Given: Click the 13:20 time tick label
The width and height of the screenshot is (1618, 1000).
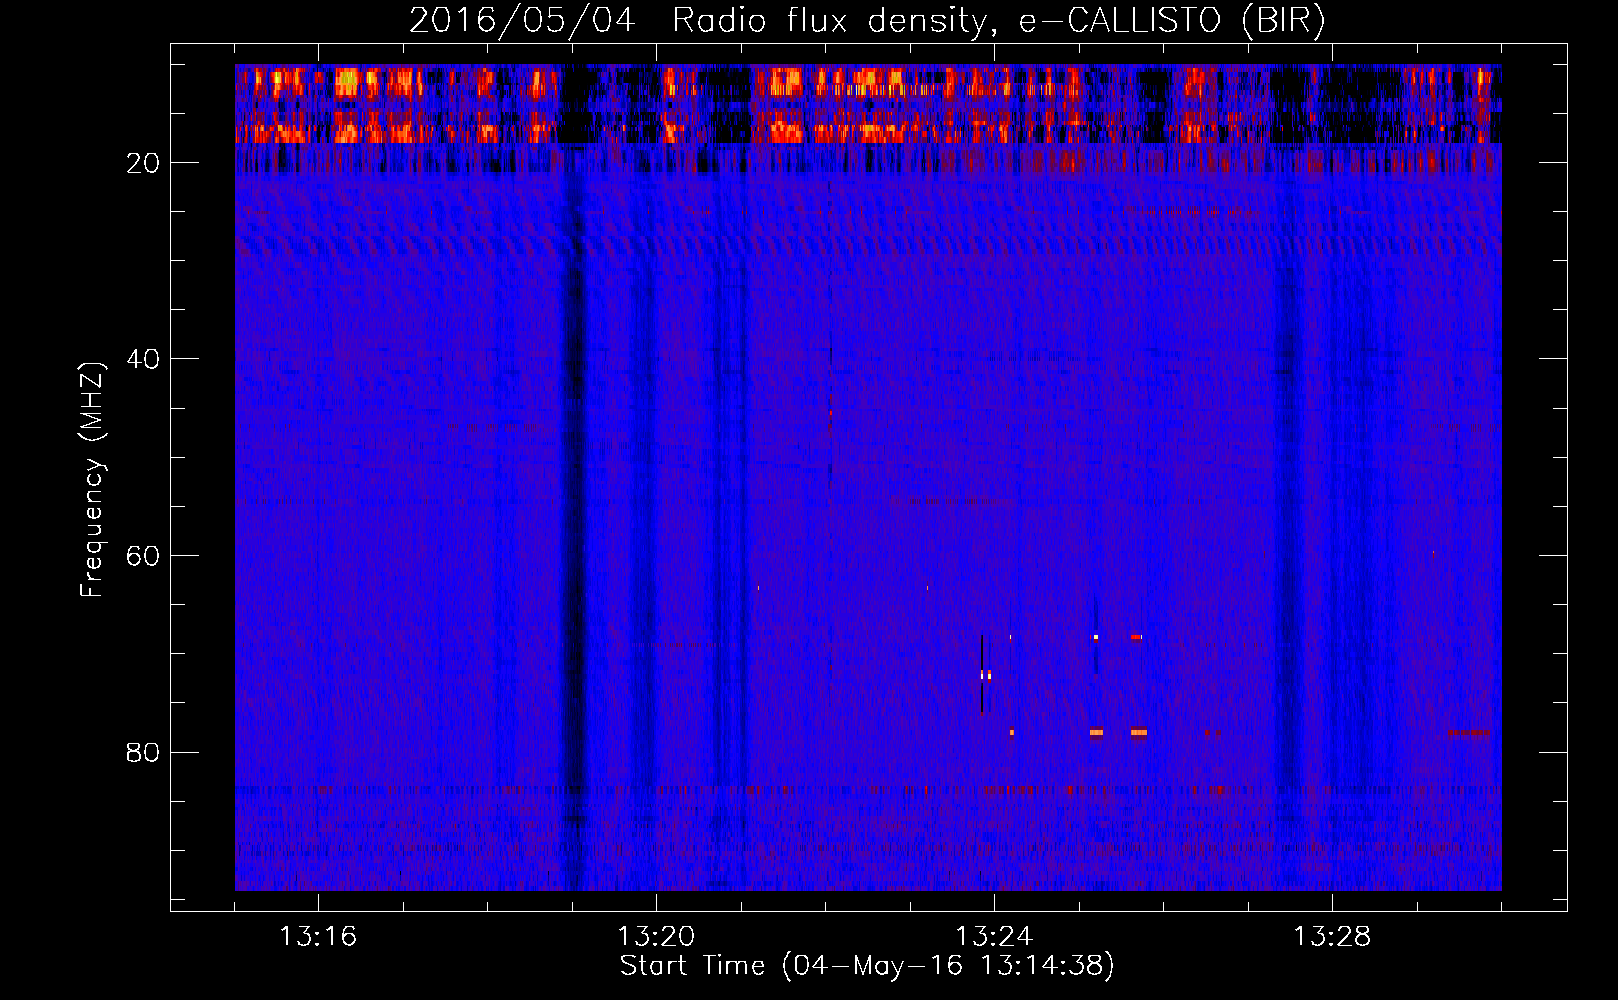Looking at the screenshot, I should 656,937.
